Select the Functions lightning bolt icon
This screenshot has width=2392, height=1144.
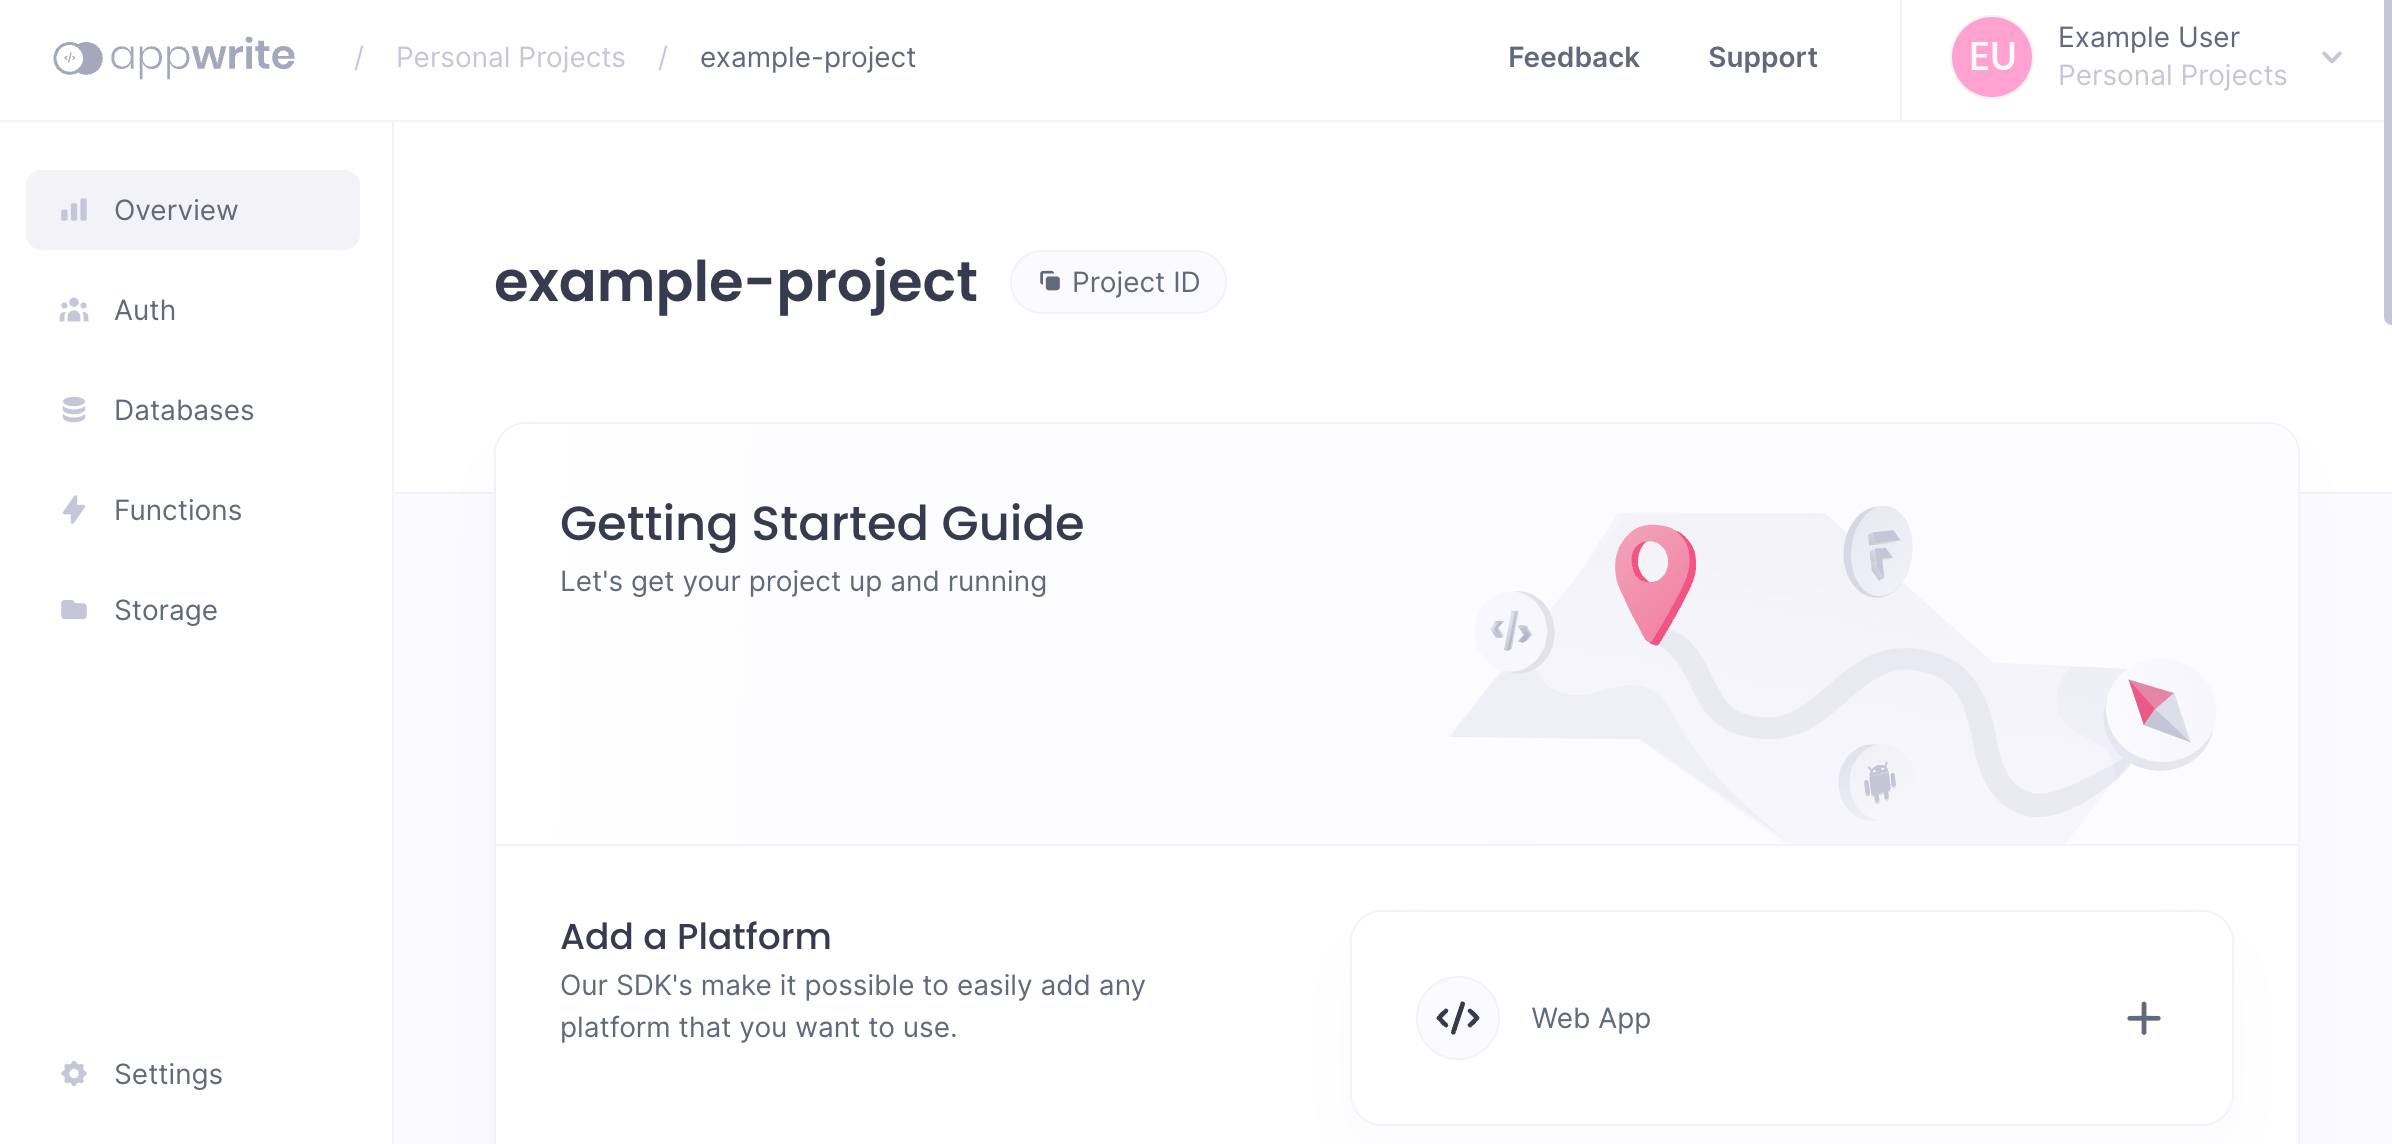tap(74, 510)
